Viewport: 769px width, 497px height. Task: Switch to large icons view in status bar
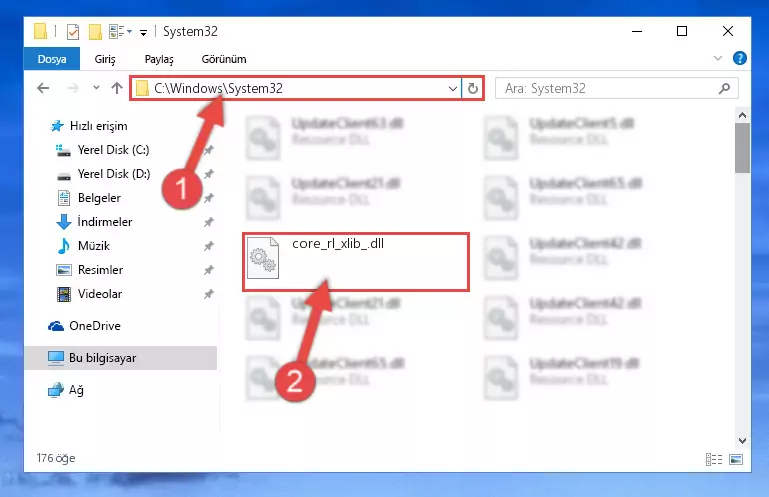click(x=736, y=460)
